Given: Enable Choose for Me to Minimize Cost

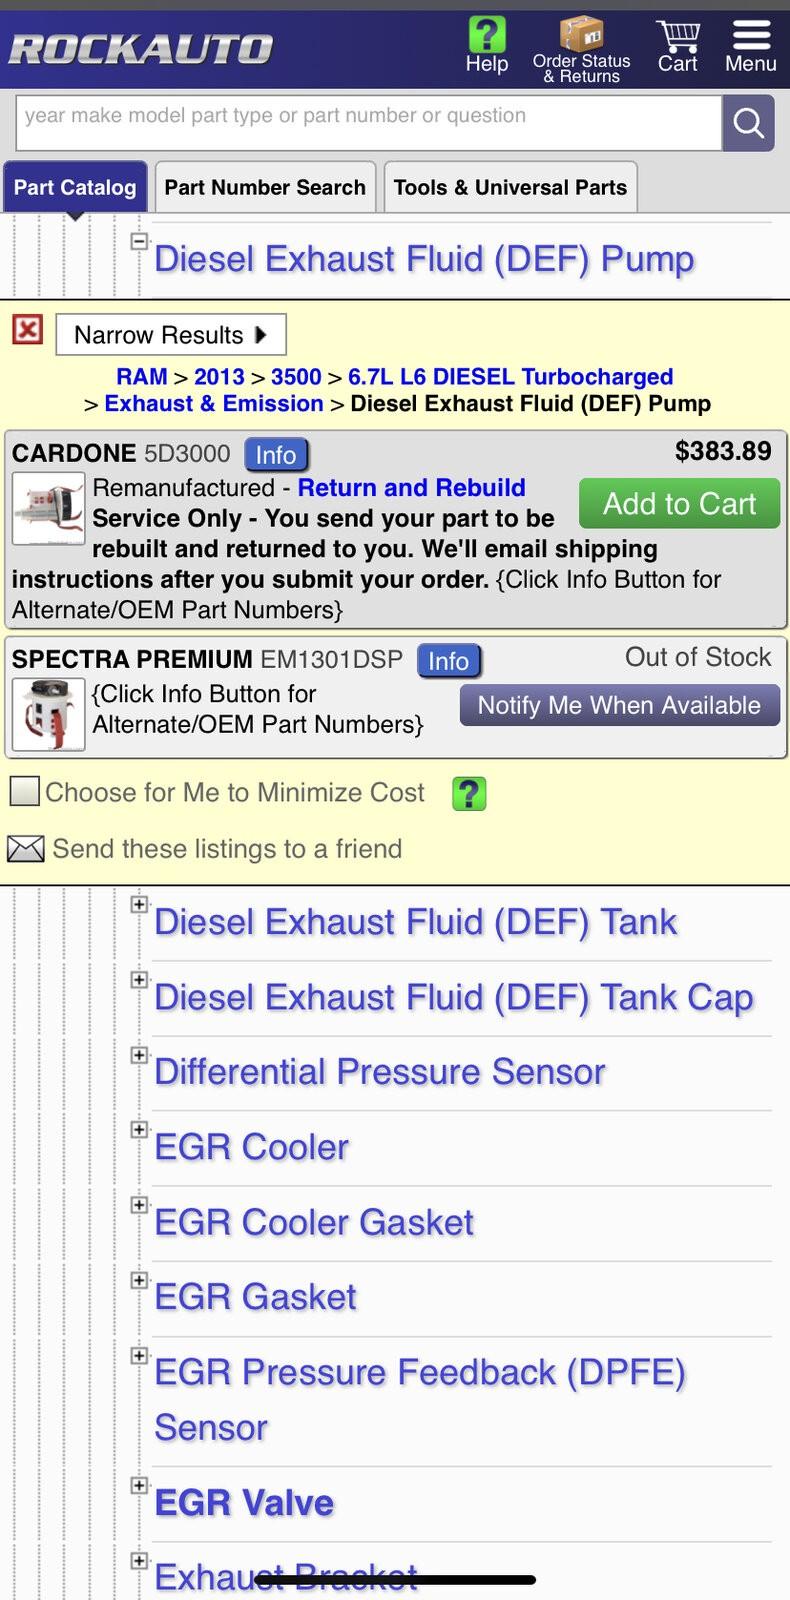Looking at the screenshot, I should [24, 792].
